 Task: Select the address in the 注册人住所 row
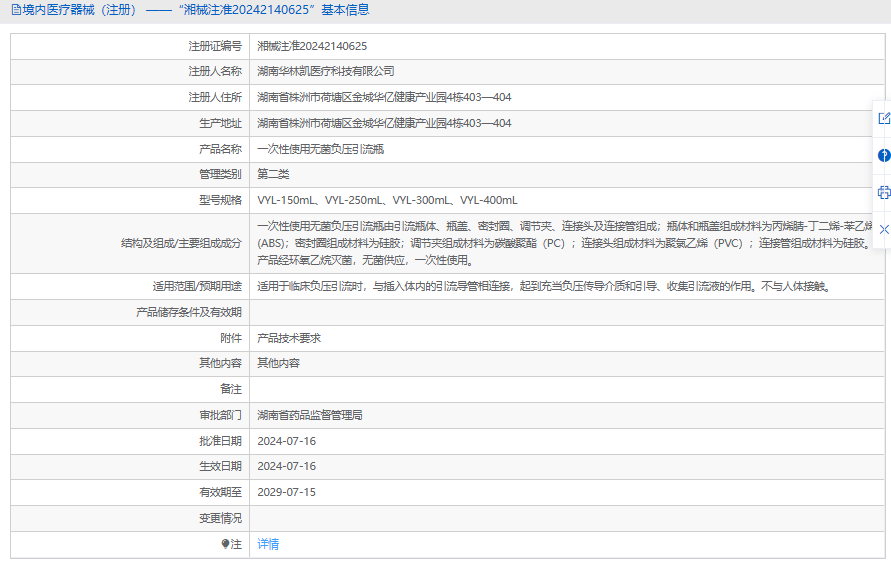point(384,97)
